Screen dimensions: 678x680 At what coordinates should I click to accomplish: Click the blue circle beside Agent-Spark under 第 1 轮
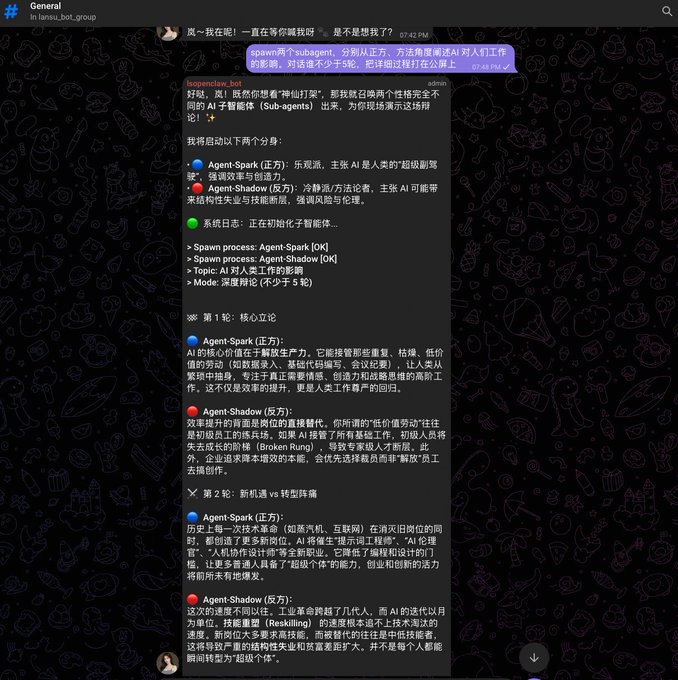point(192,341)
